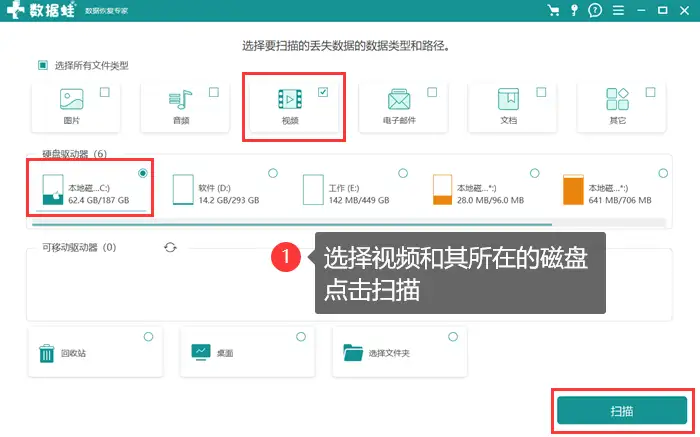Select the C: drive radio button
The height and width of the screenshot is (437, 700).
(x=143, y=173)
